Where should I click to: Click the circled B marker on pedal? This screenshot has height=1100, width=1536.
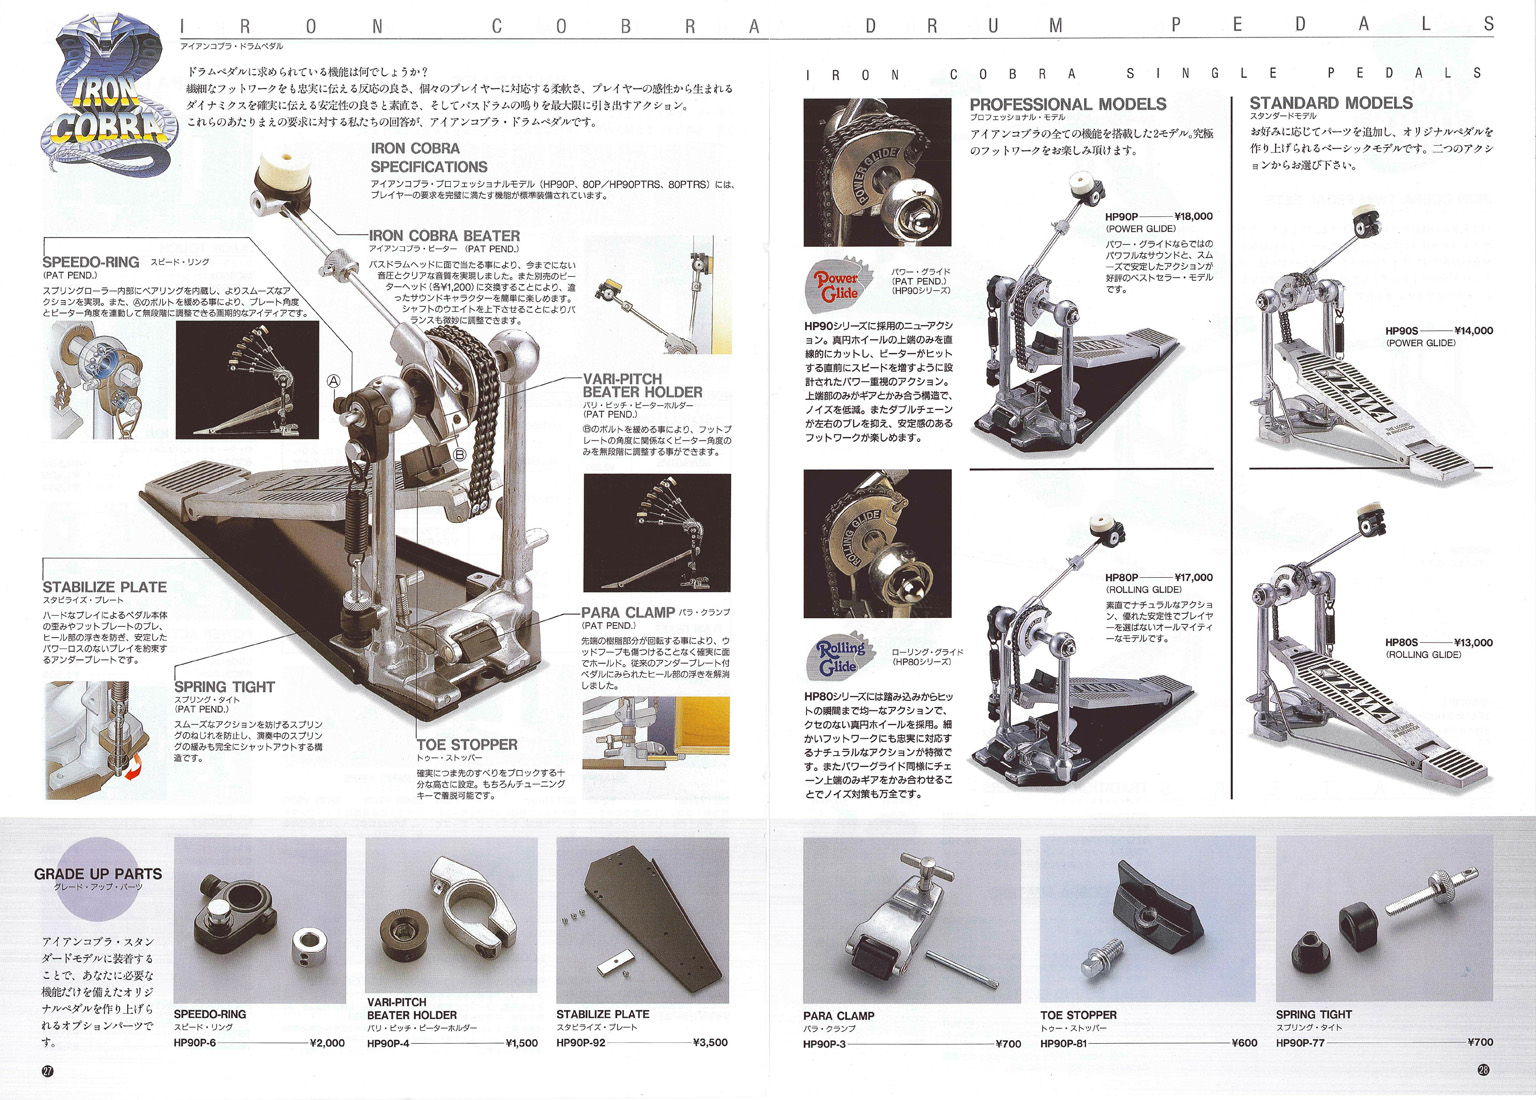(x=460, y=454)
